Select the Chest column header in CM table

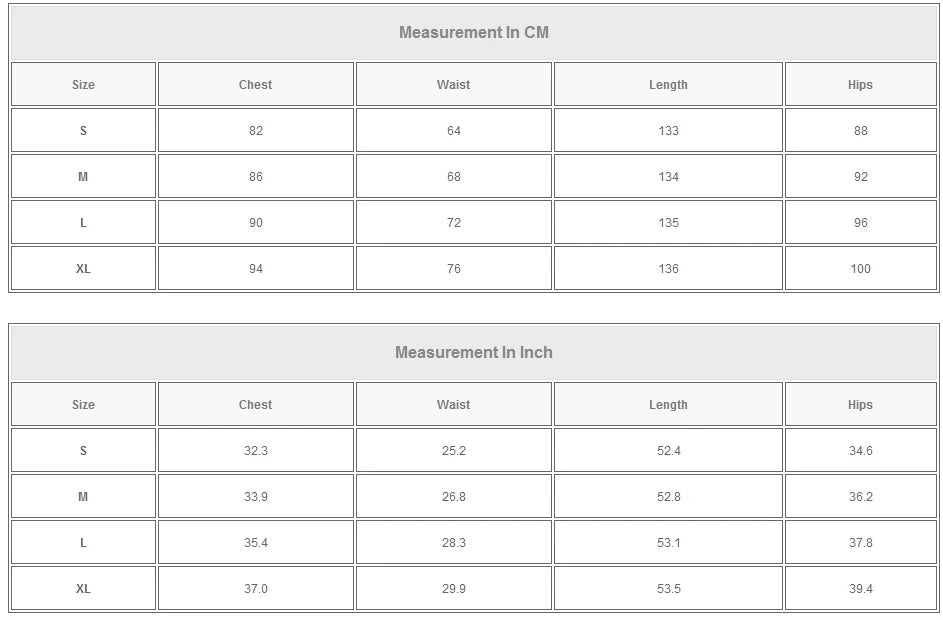pos(256,85)
